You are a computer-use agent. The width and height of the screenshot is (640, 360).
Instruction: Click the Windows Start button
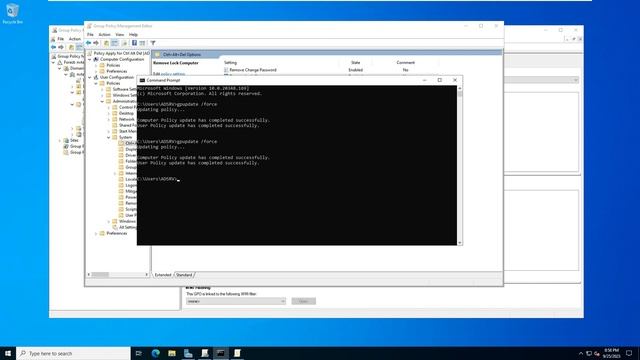coord(8,353)
